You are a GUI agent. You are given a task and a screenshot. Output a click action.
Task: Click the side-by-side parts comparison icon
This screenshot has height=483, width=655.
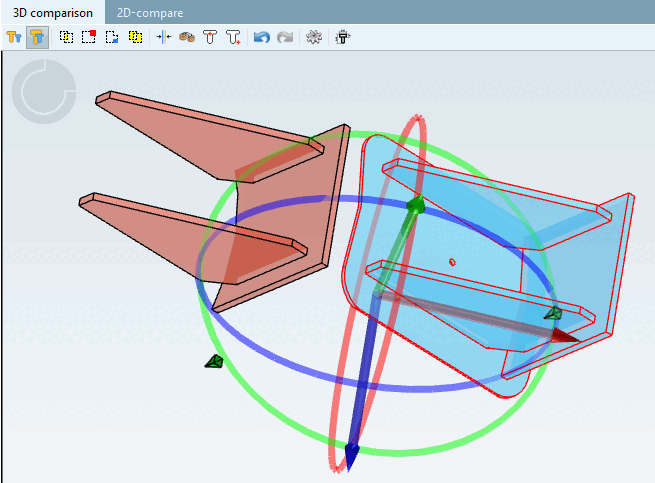point(14,37)
